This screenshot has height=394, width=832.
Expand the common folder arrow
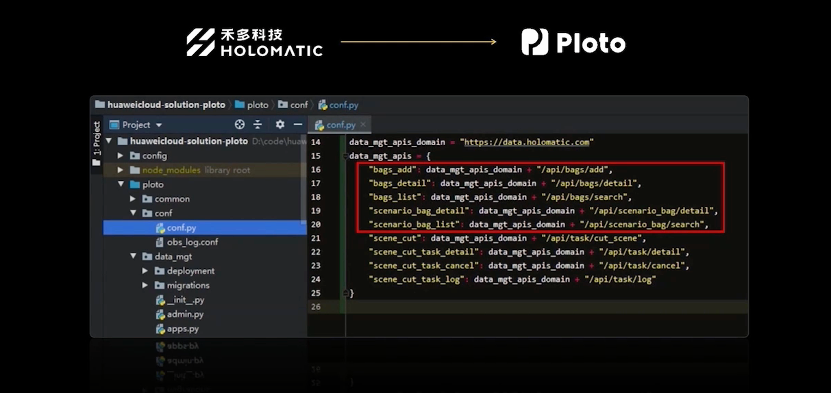[x=133, y=199]
